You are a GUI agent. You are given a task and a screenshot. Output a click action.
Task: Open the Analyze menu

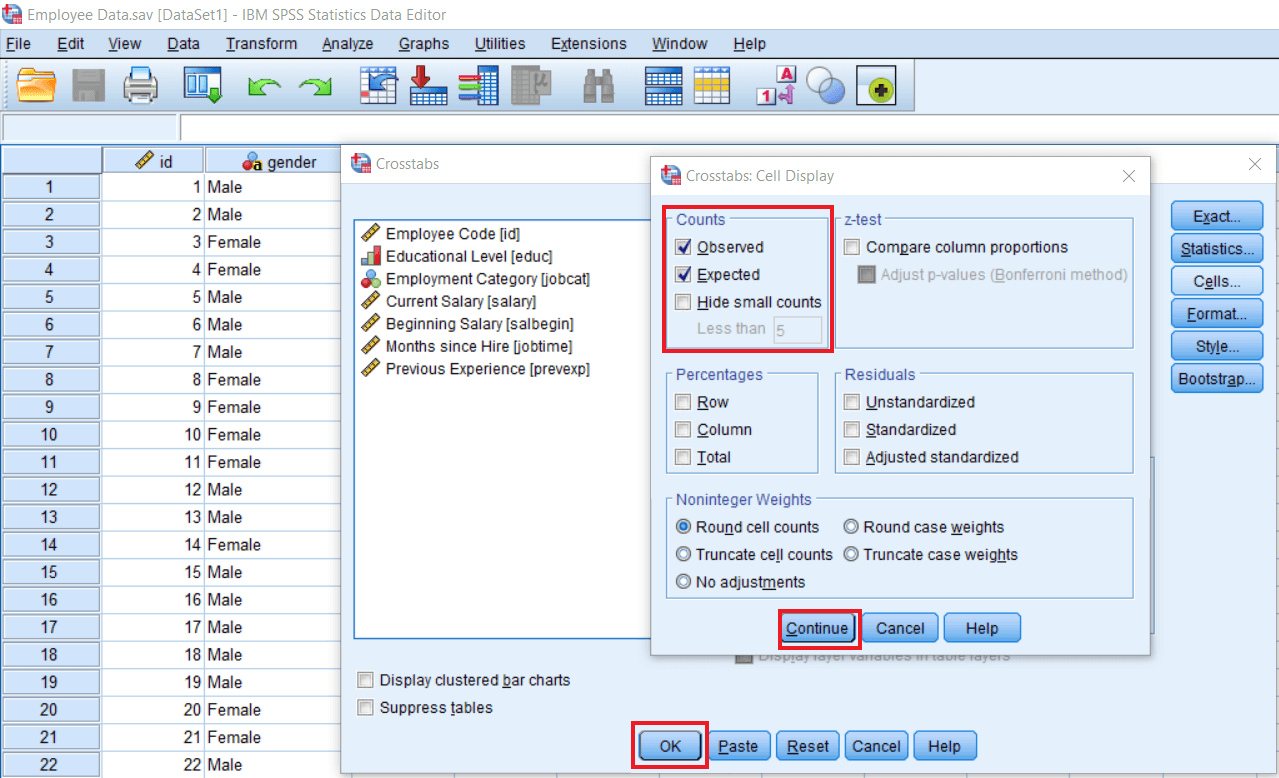tap(347, 44)
